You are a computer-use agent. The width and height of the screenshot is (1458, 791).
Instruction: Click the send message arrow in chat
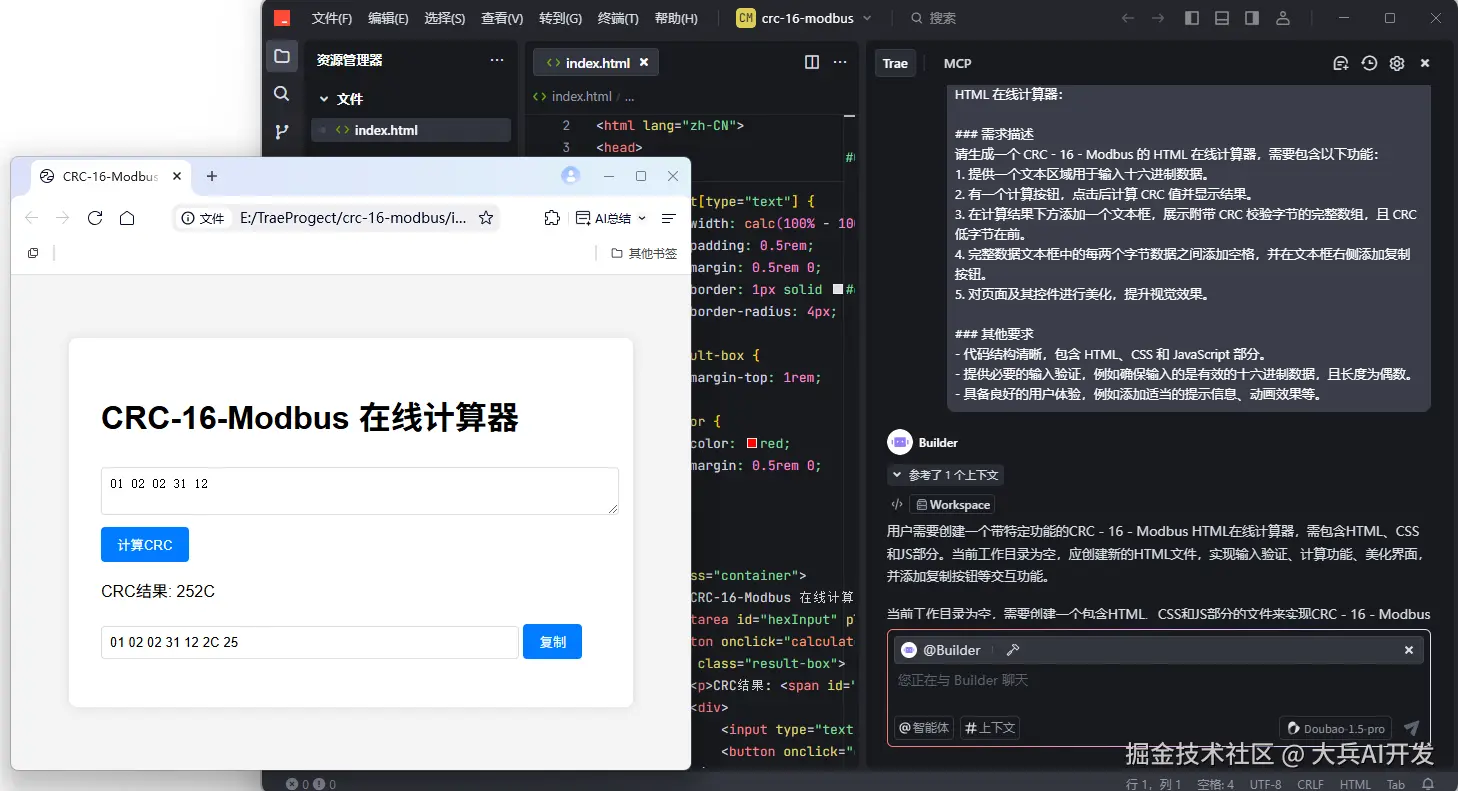click(x=1411, y=728)
